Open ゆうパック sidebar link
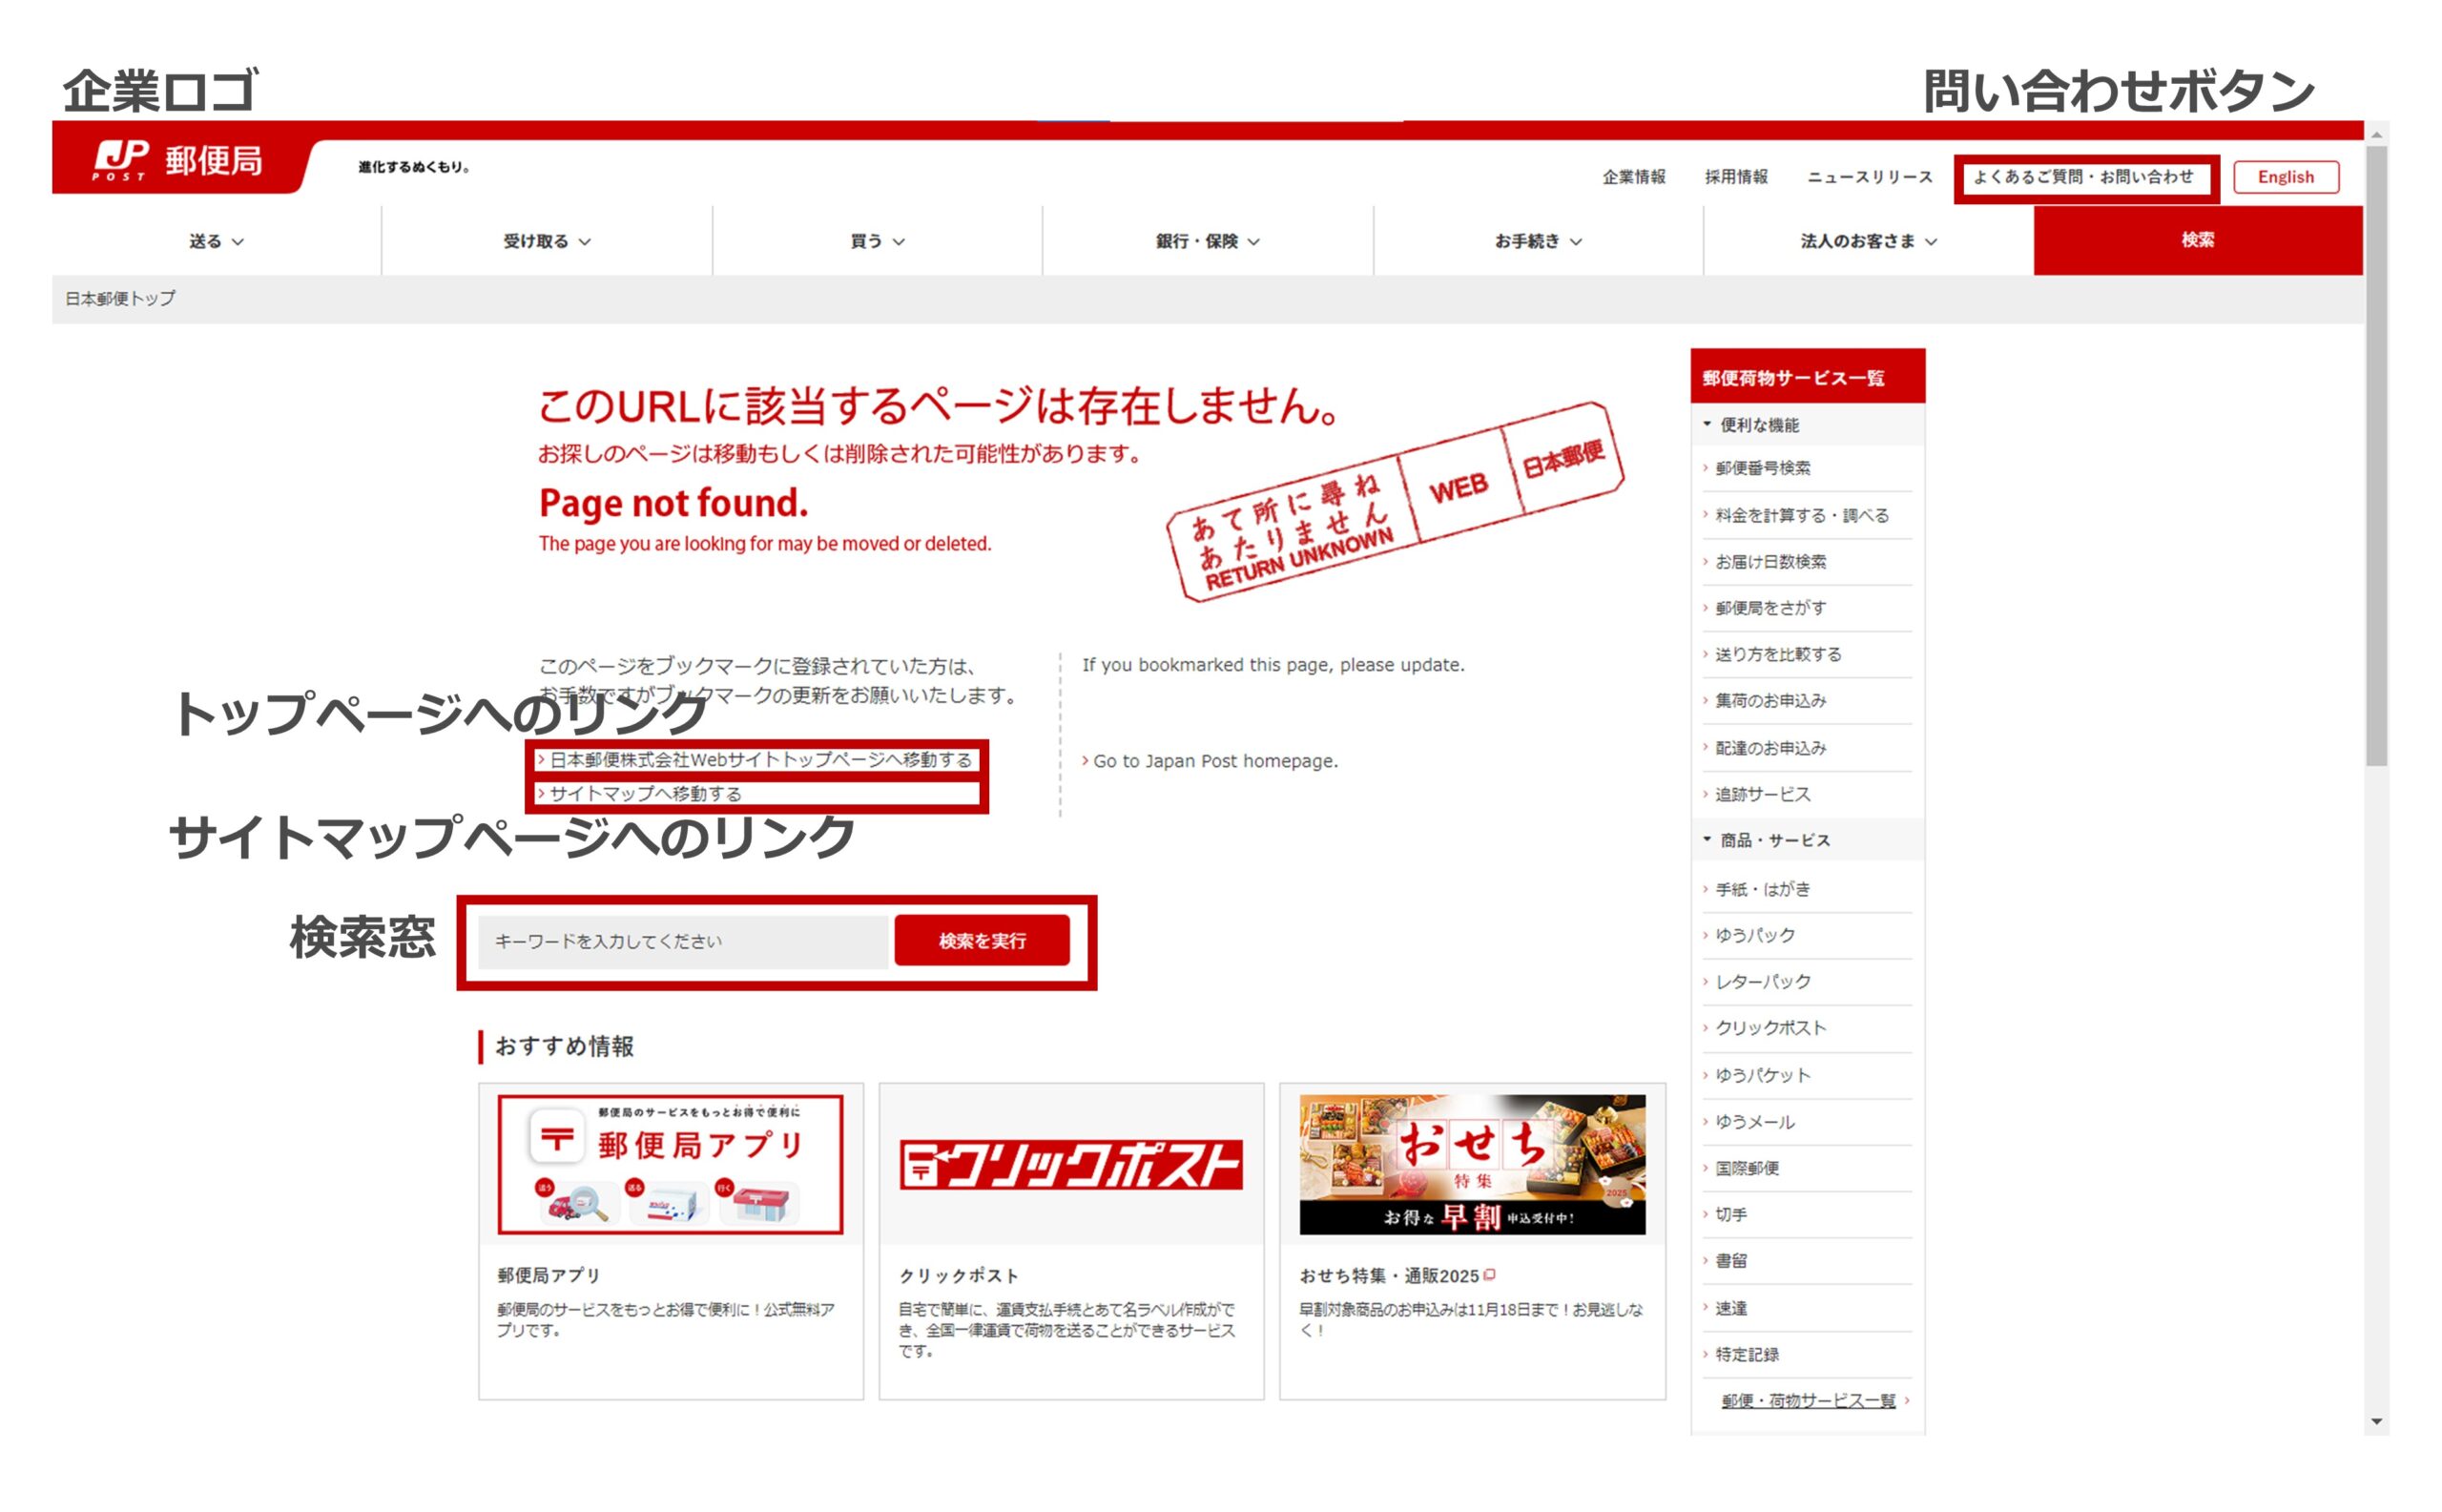Image resolution: width=2442 pixels, height=1512 pixels. (x=1754, y=935)
